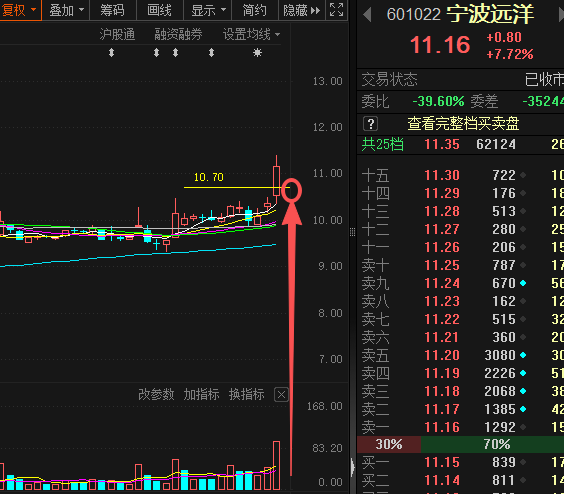The height and width of the screenshot is (494, 564).
Task: Select the 画线 drawing tool
Action: 159,10
